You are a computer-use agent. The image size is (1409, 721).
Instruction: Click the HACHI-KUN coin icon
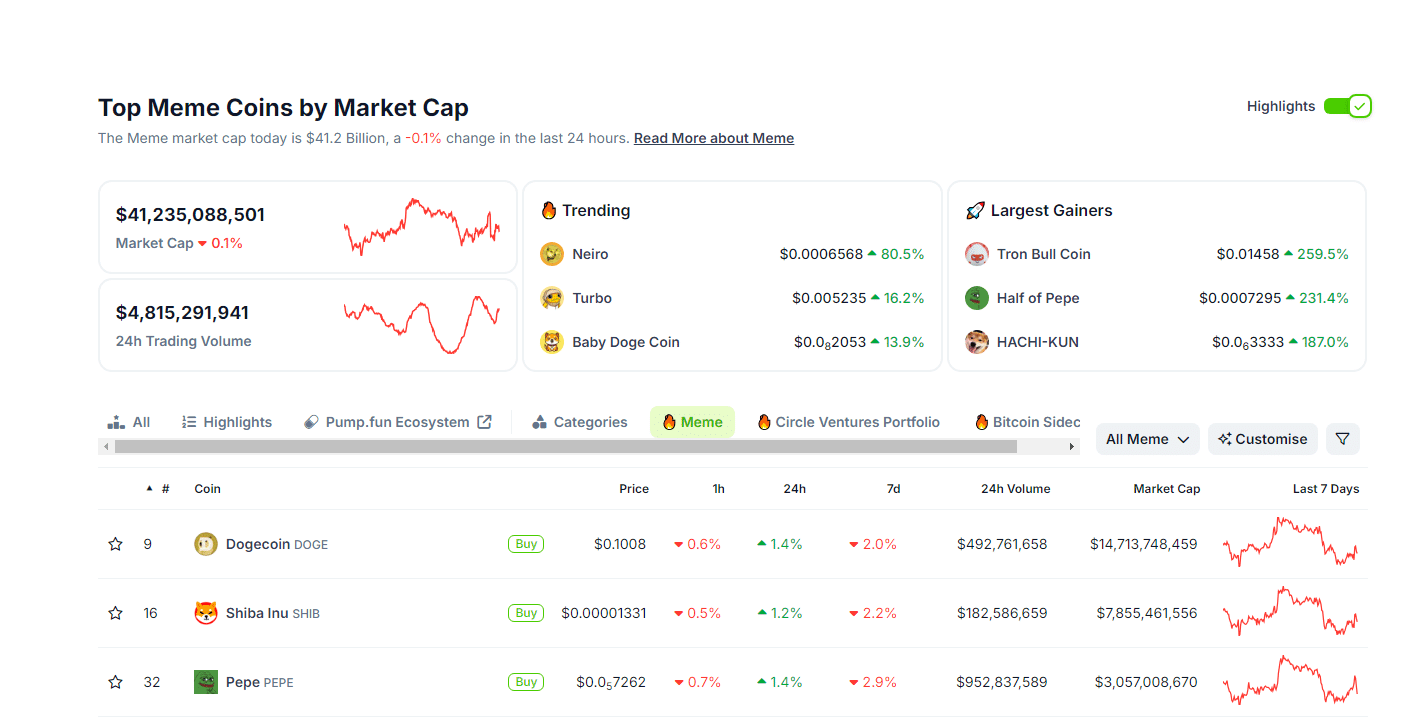click(x=977, y=342)
